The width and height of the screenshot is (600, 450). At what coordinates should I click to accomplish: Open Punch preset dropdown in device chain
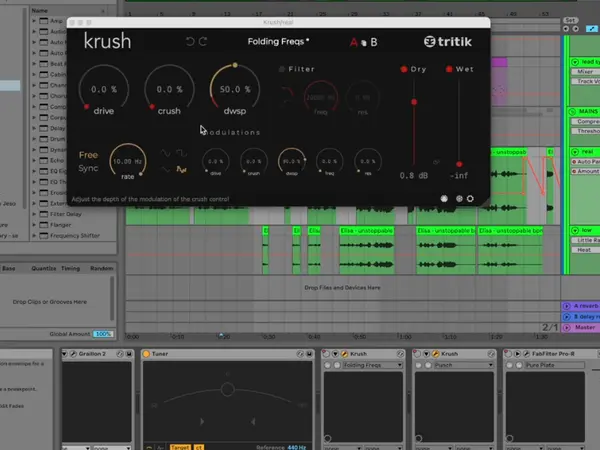pyautogui.click(x=464, y=365)
